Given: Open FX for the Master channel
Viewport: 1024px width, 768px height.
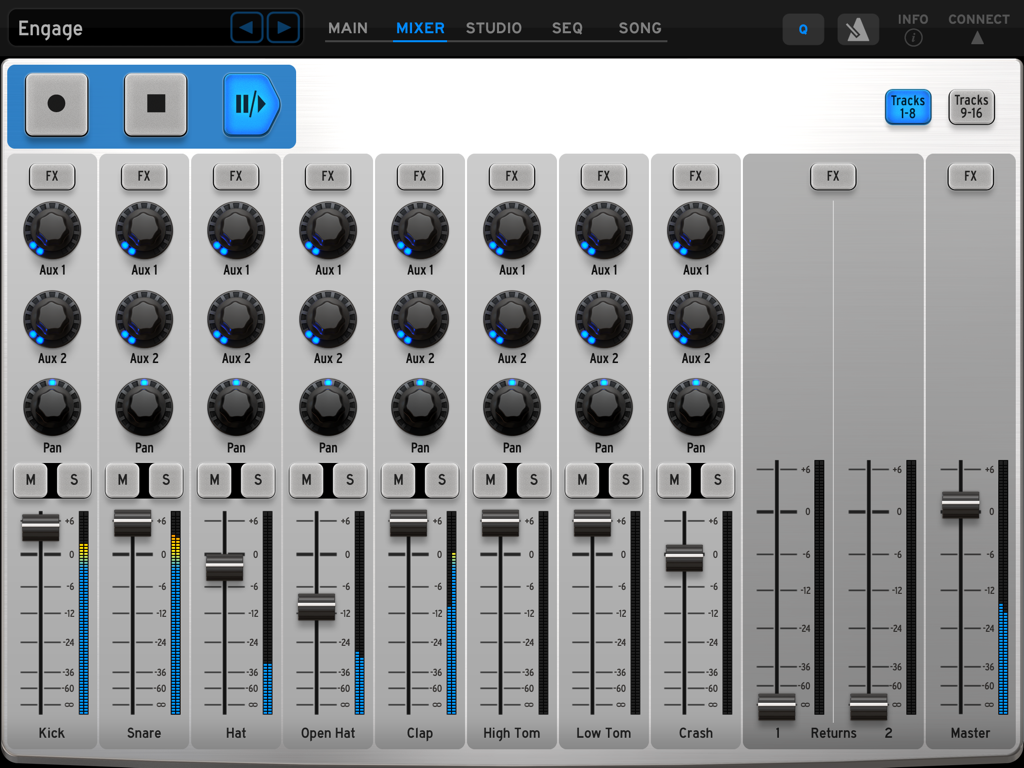Looking at the screenshot, I should tap(969, 176).
